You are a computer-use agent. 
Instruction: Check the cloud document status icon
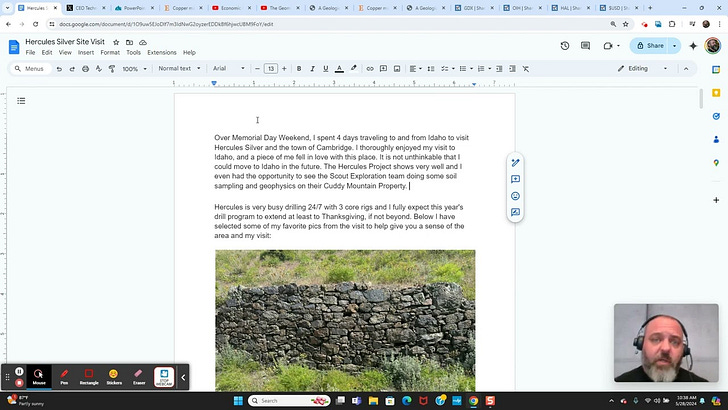(143, 42)
